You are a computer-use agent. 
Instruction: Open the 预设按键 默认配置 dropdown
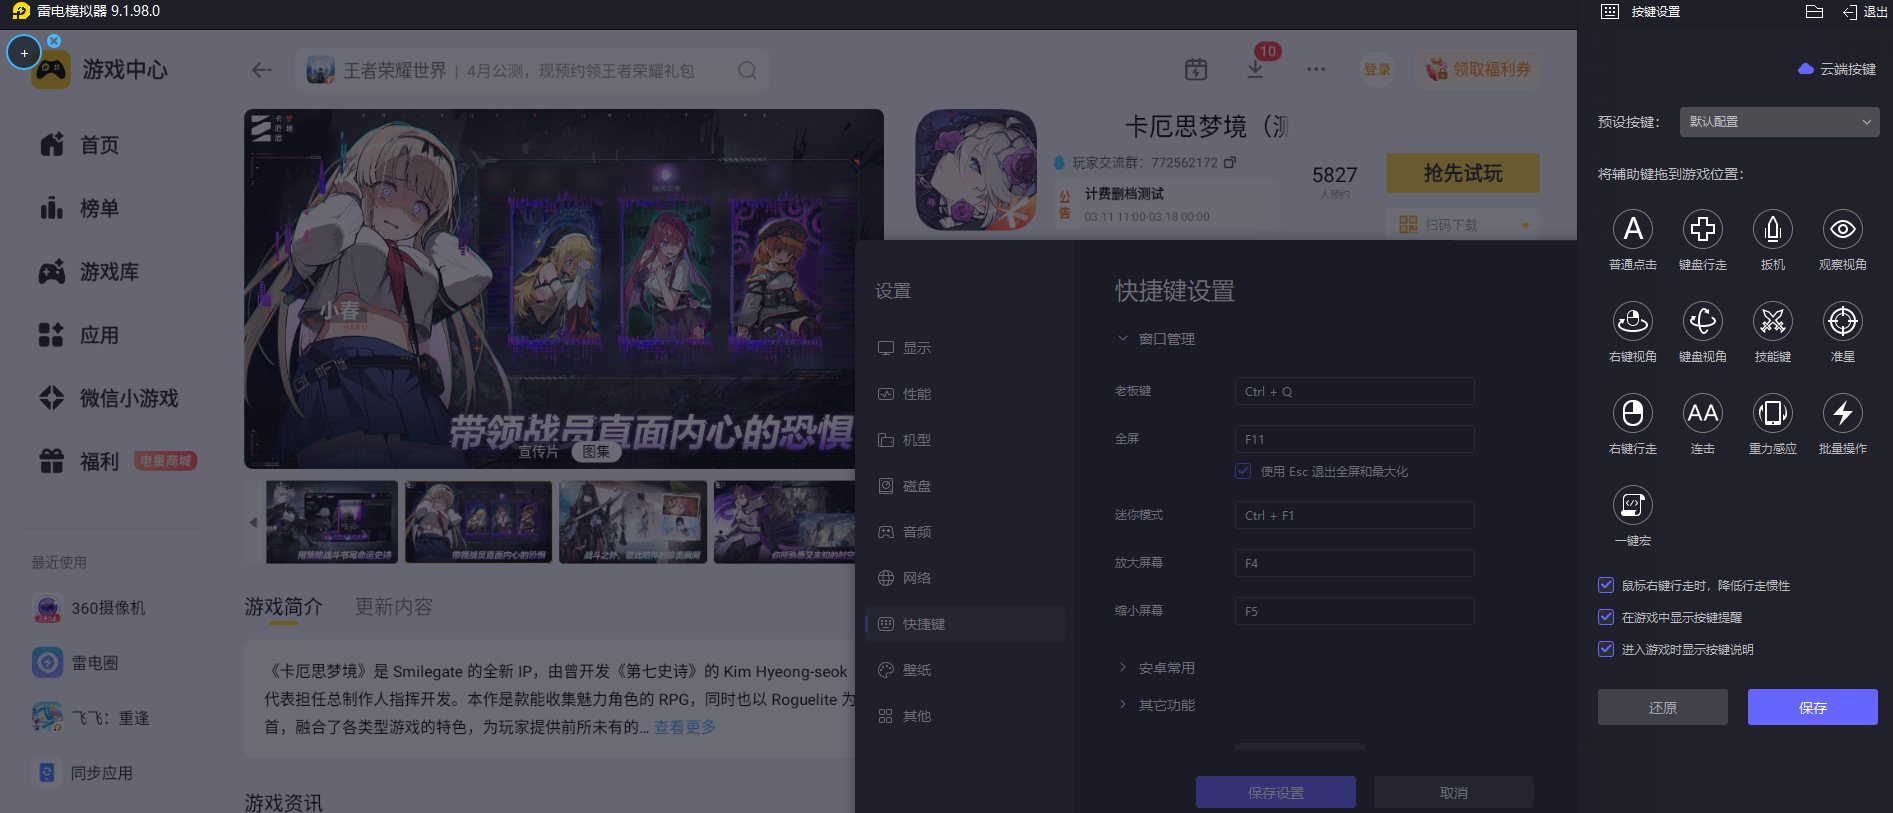1779,122
